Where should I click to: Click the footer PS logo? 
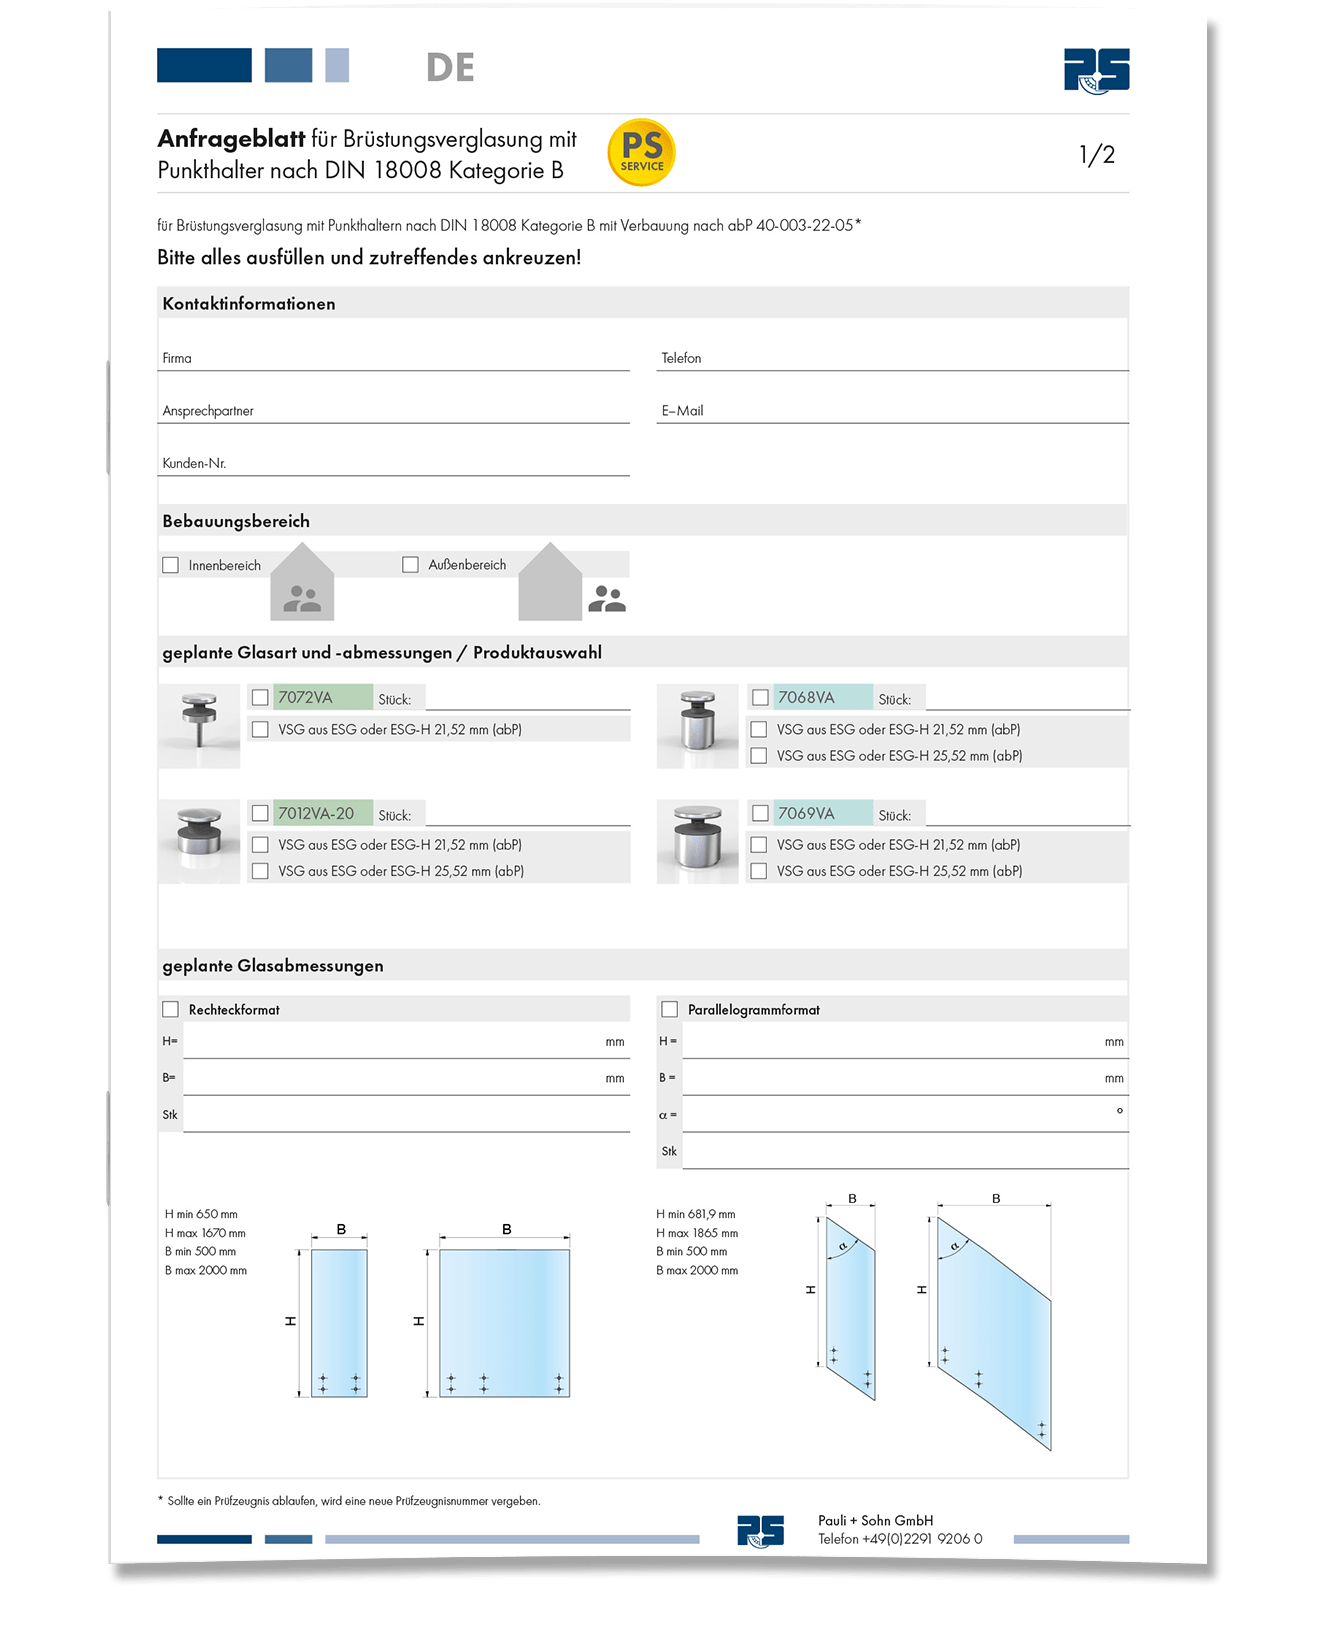(x=760, y=1530)
